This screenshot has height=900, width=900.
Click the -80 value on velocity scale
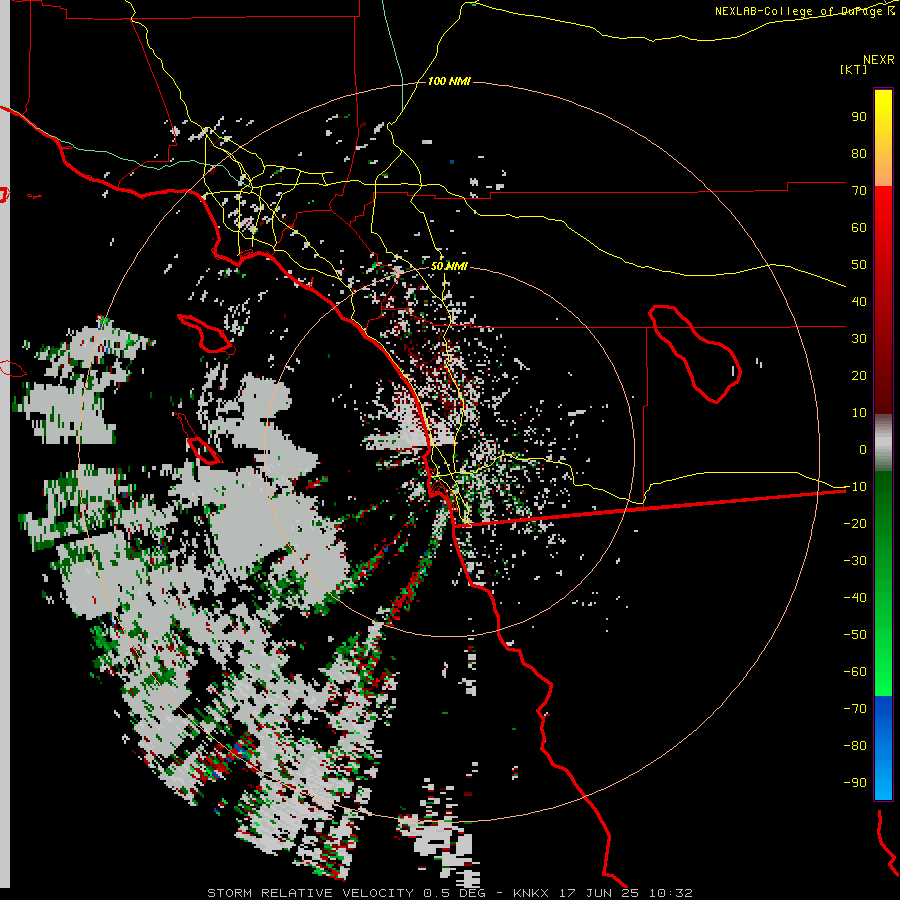coord(855,746)
